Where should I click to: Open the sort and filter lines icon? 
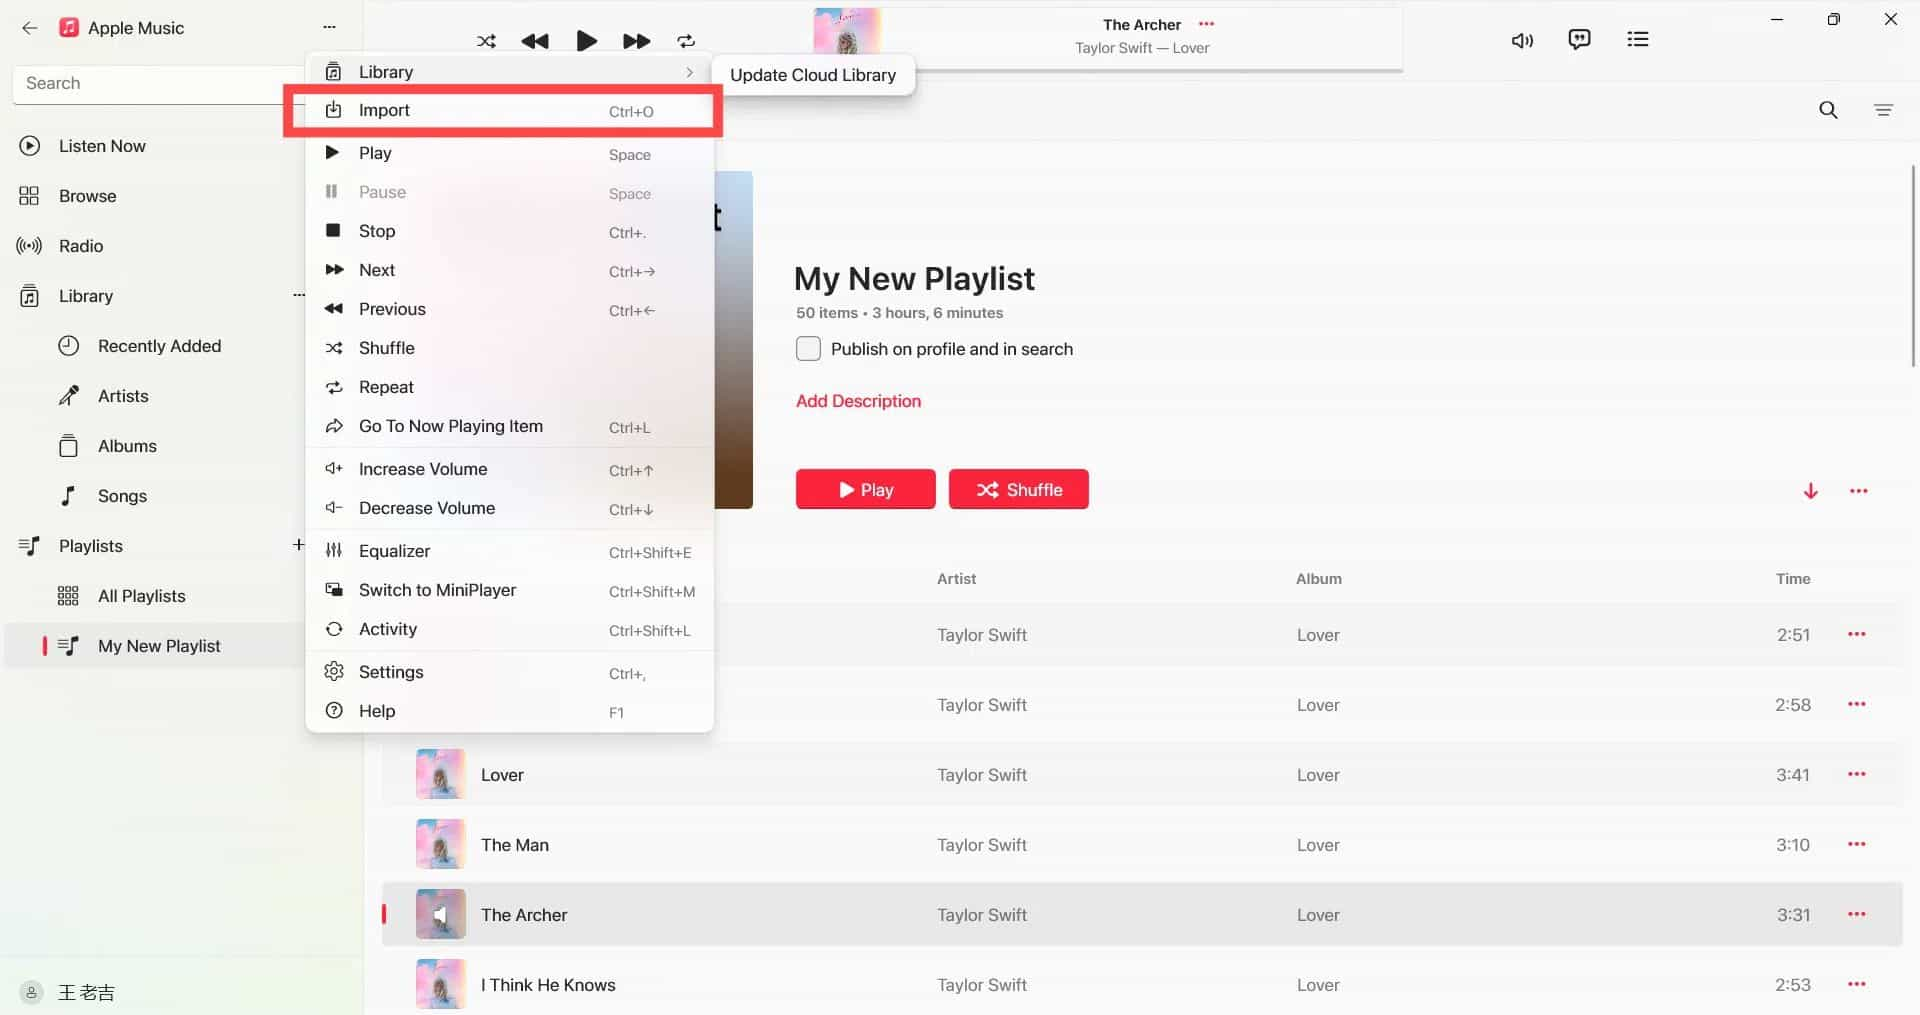[1883, 110]
